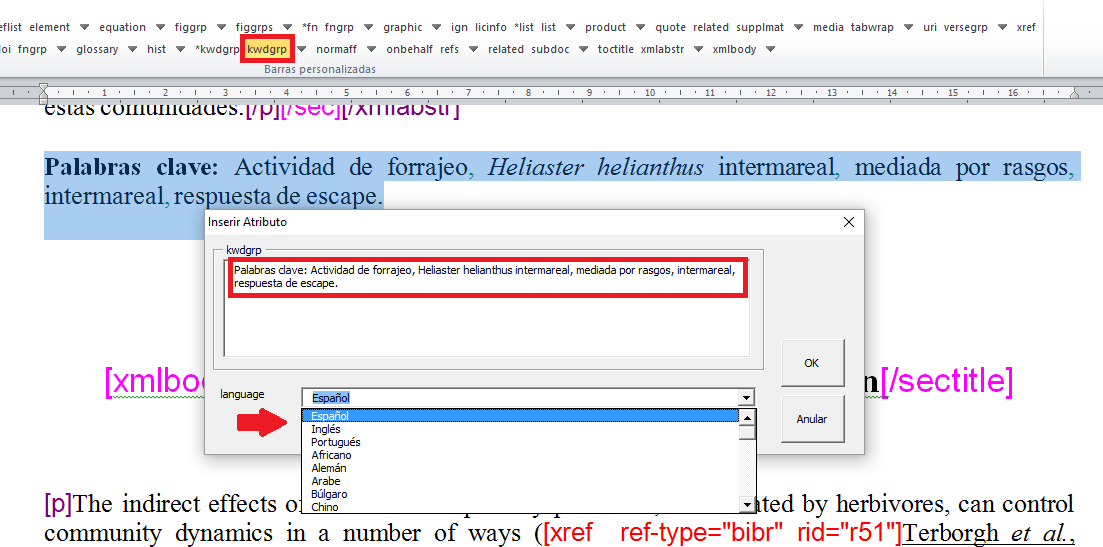
Task: Select Chino in the language dropdown list
Action: click(x=325, y=507)
